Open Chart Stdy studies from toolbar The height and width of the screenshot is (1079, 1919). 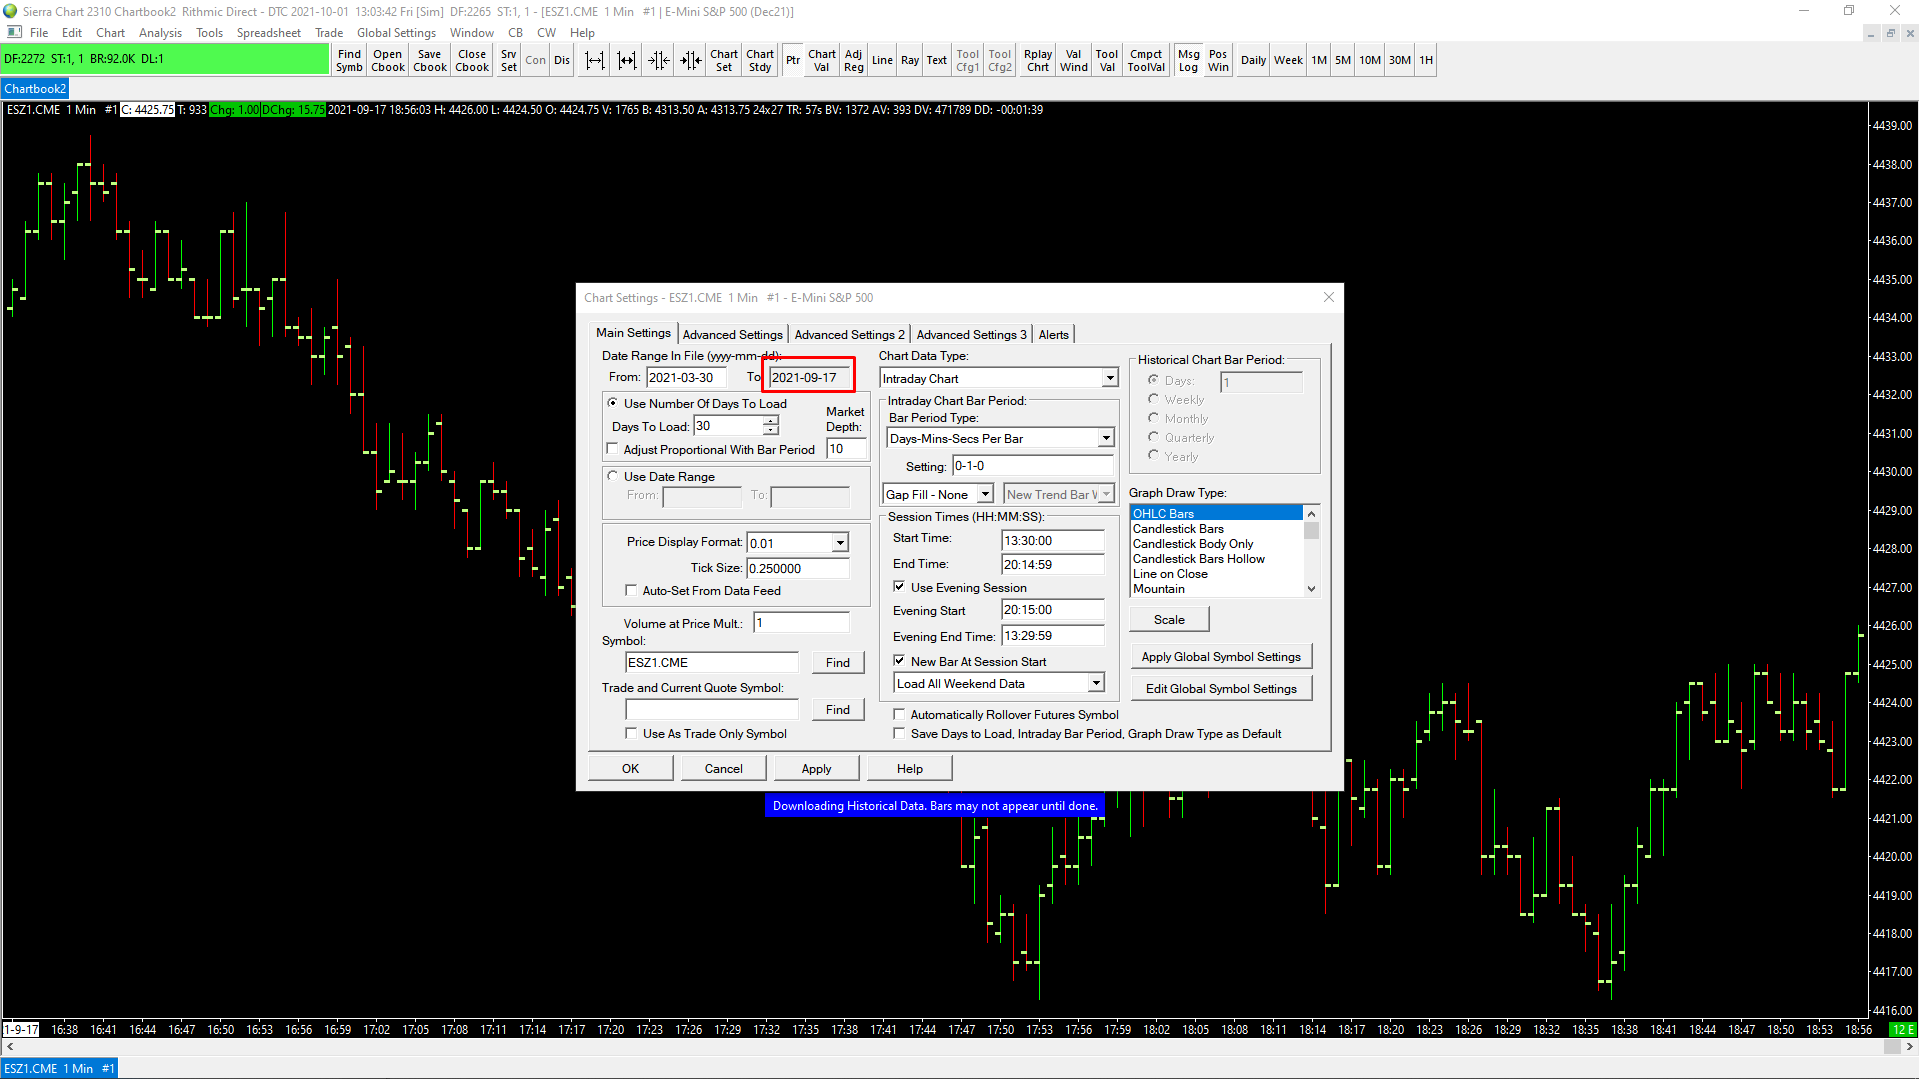[760, 61]
